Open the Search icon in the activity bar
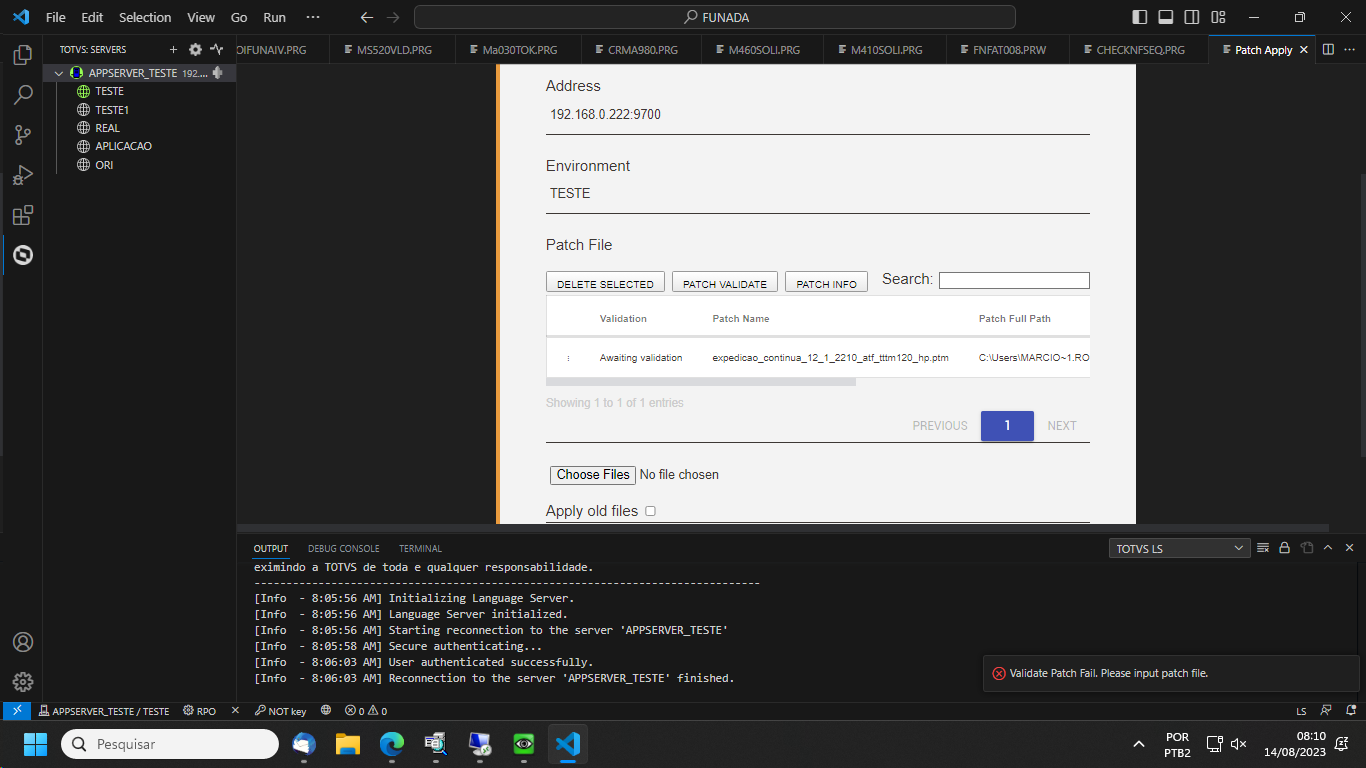This screenshot has height=768, width=1366. pyautogui.click(x=22, y=94)
